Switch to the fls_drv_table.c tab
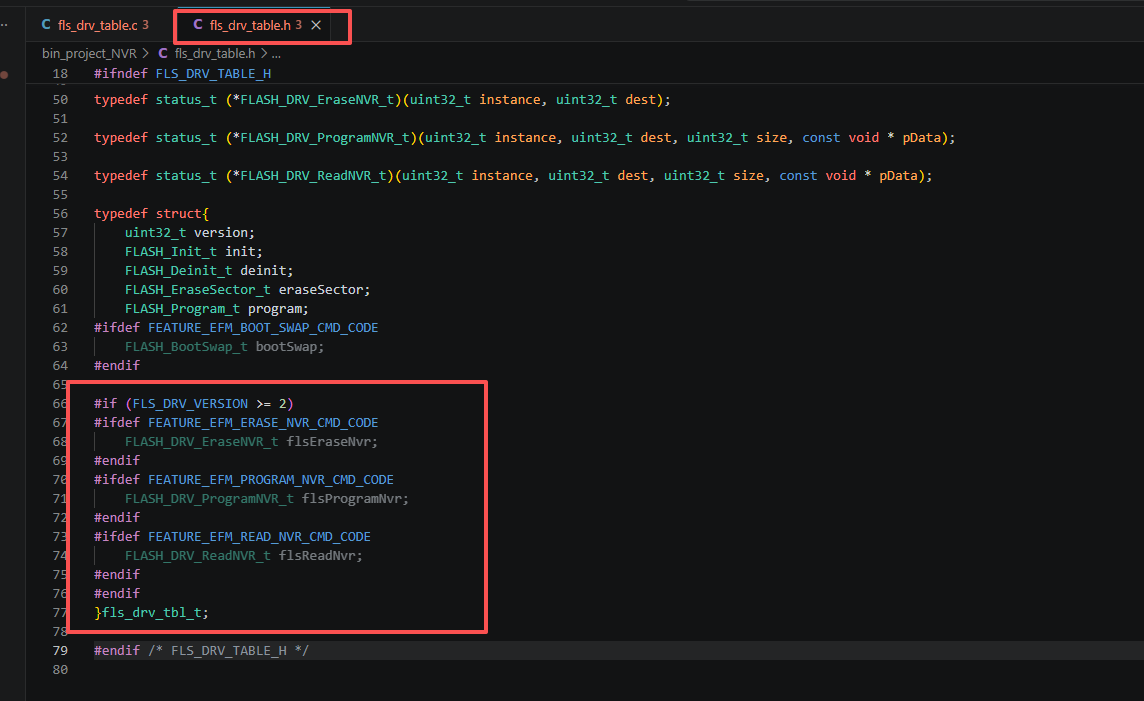Image resolution: width=1144 pixels, height=701 pixels. (x=96, y=26)
